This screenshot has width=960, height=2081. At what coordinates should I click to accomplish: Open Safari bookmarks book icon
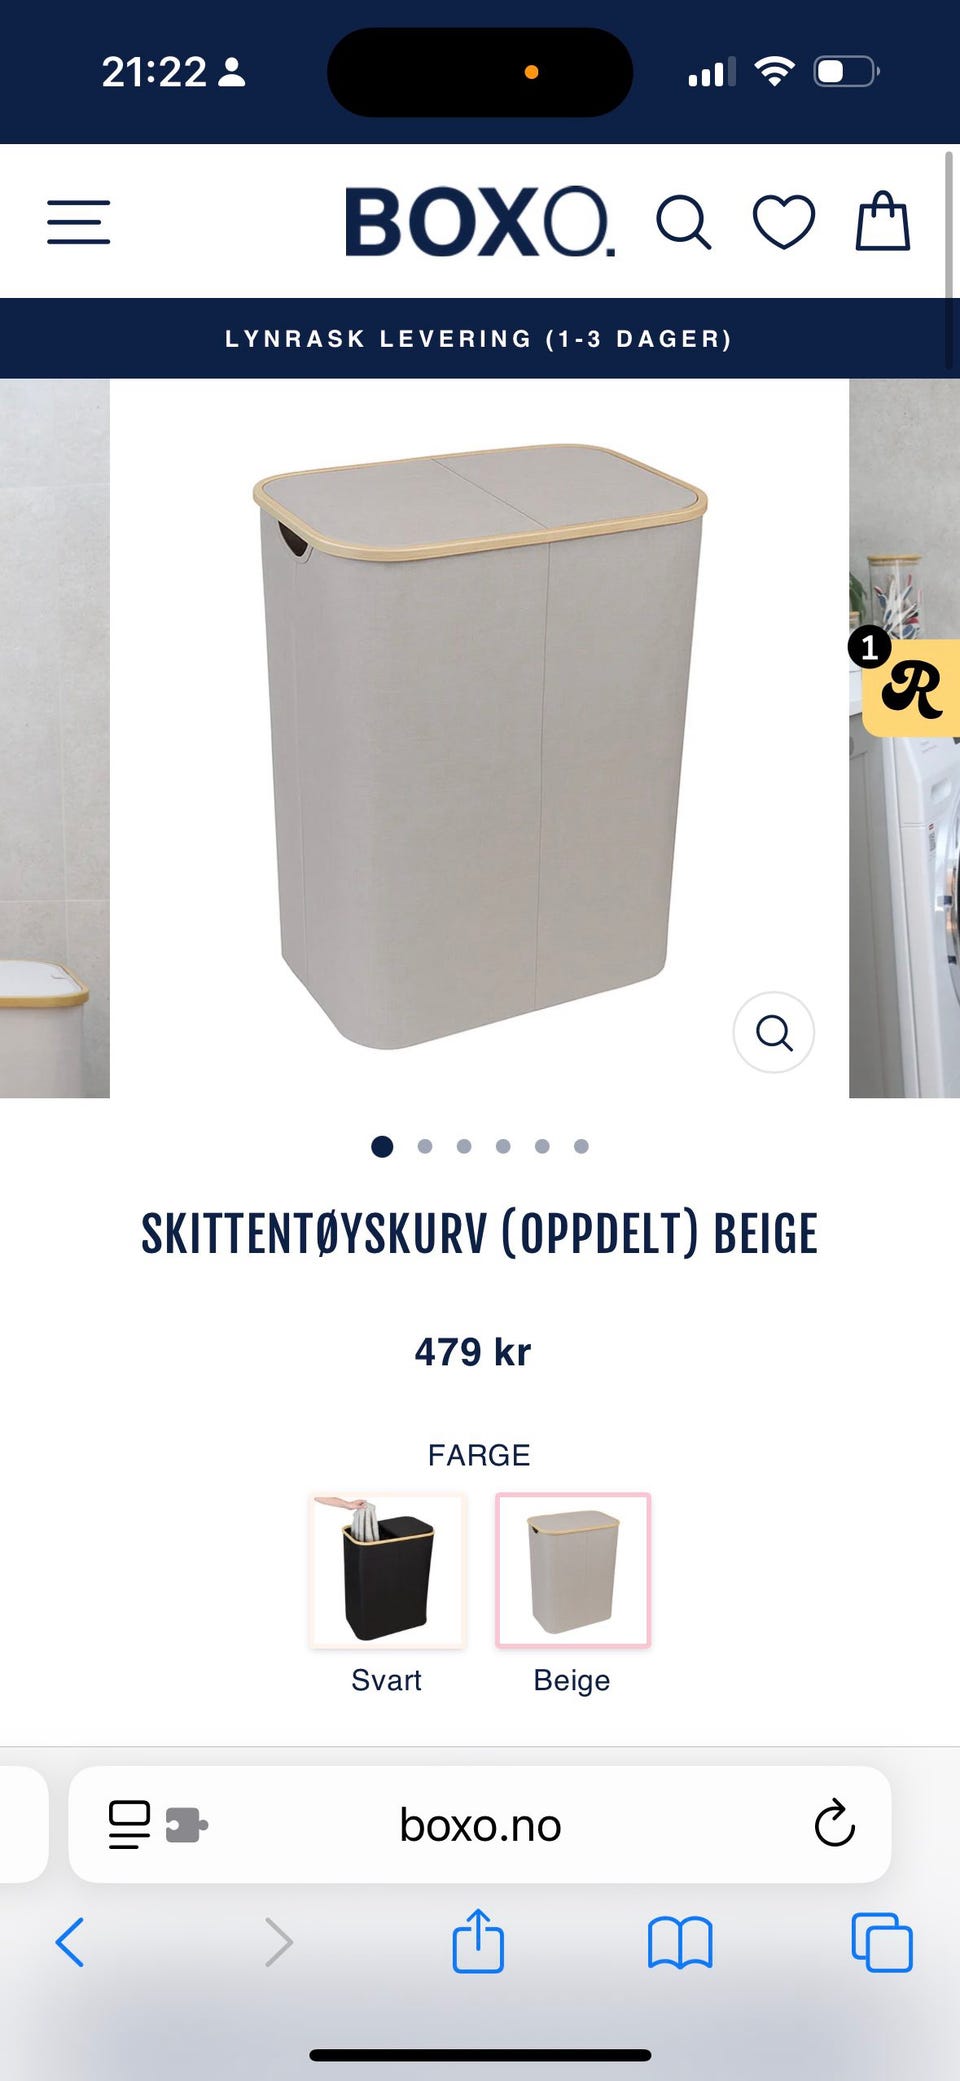point(680,1943)
